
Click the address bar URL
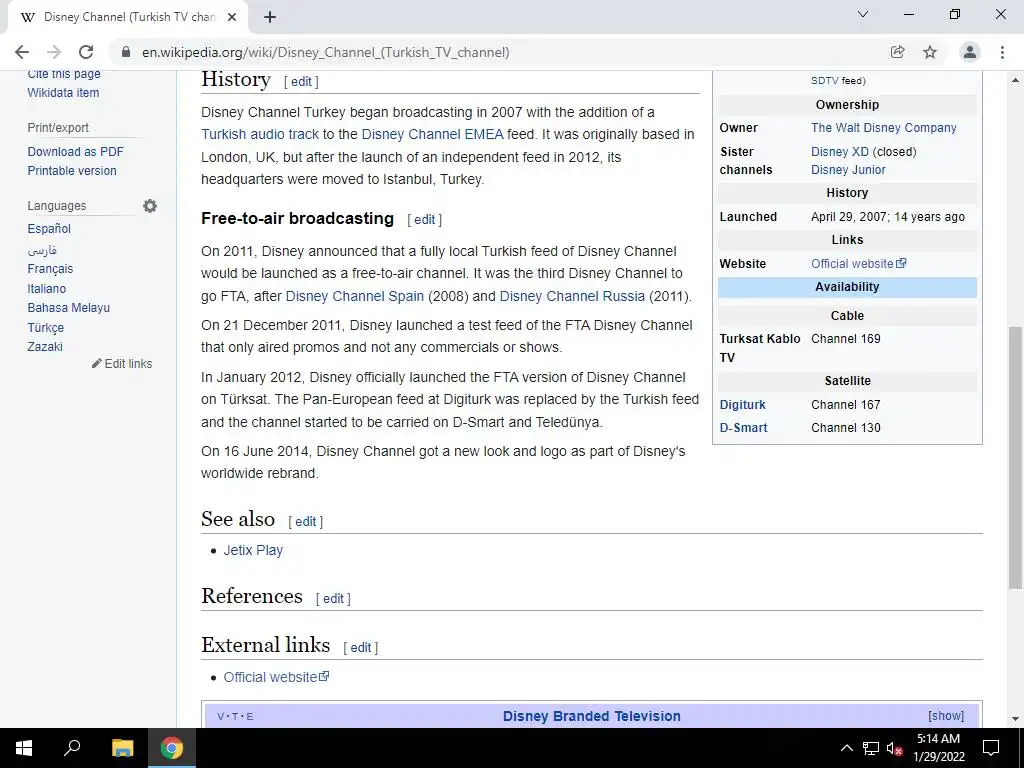click(325, 52)
